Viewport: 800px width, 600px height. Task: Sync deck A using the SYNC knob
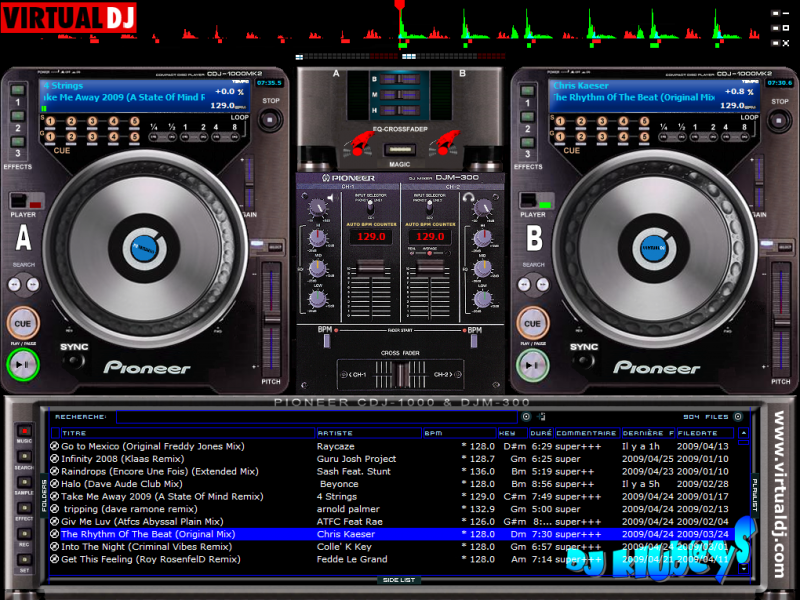[x=74, y=360]
